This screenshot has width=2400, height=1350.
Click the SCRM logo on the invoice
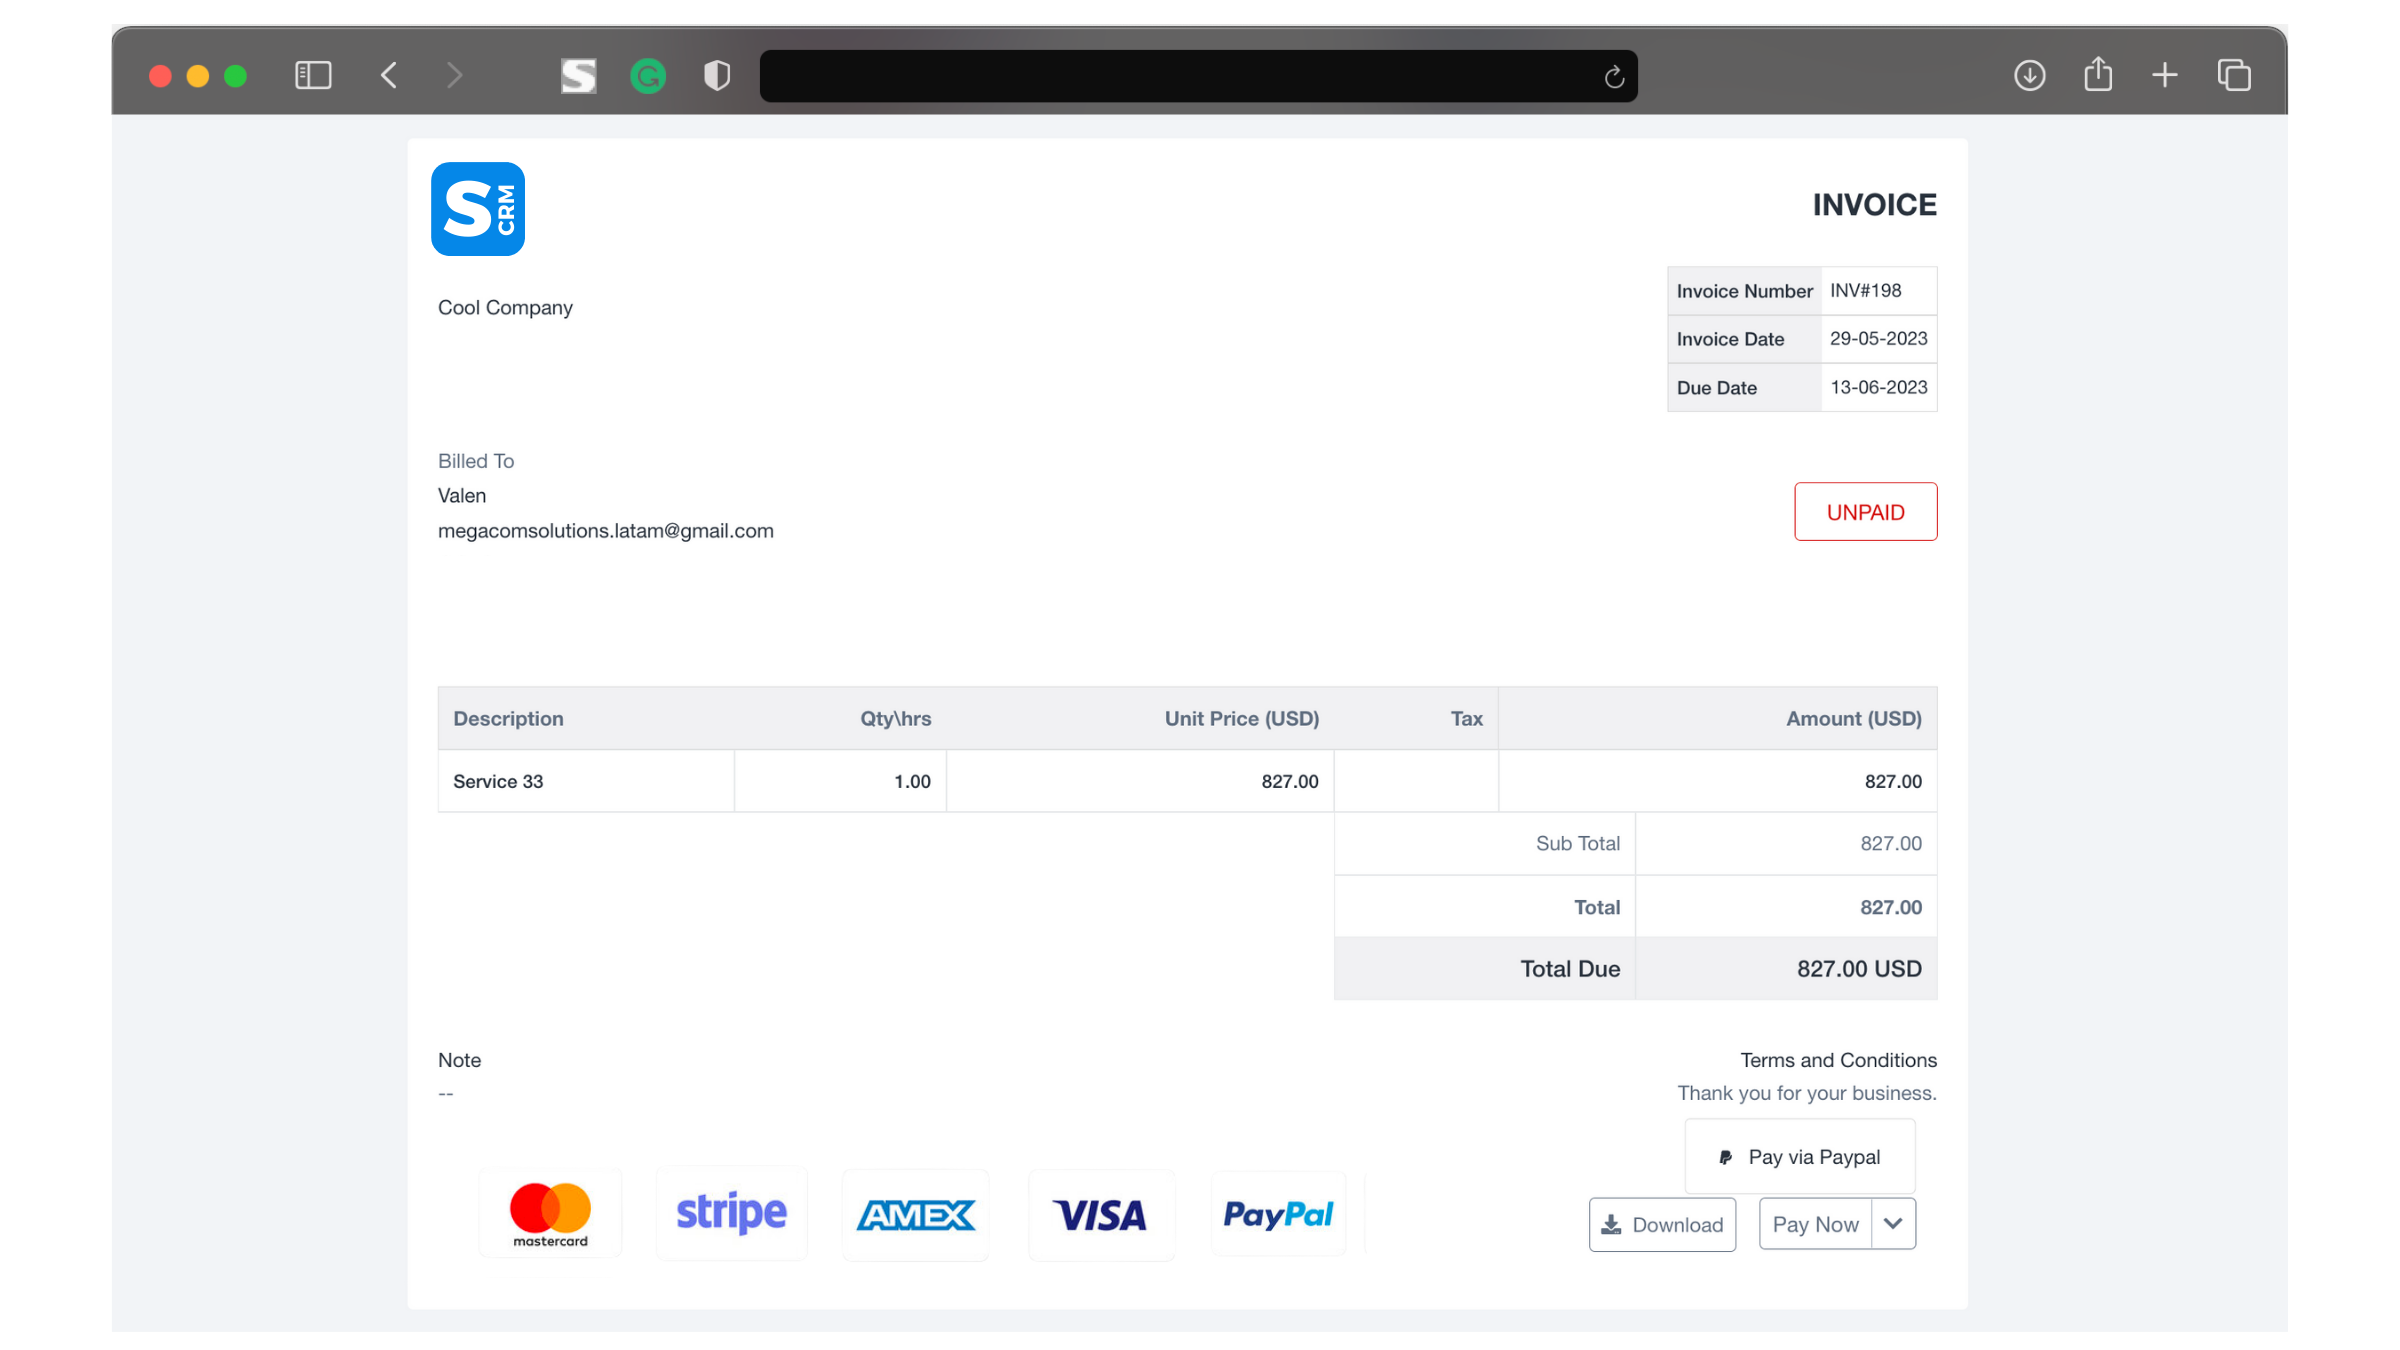pyautogui.click(x=477, y=209)
